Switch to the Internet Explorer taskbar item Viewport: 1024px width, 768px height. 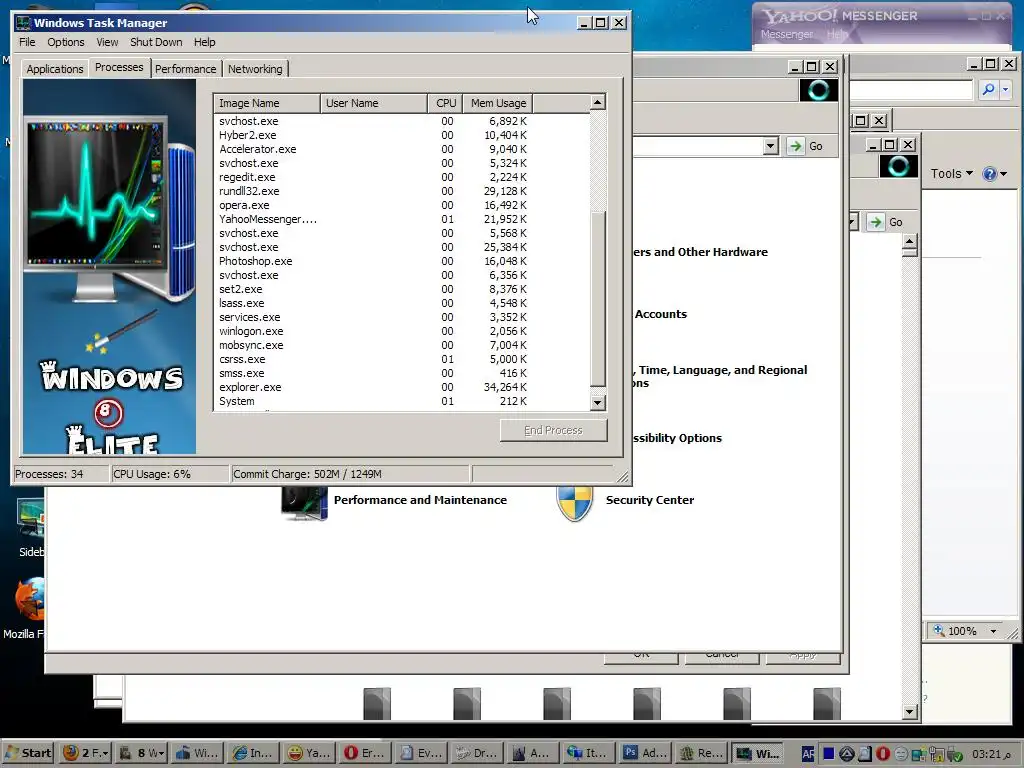pyautogui.click(x=252, y=753)
